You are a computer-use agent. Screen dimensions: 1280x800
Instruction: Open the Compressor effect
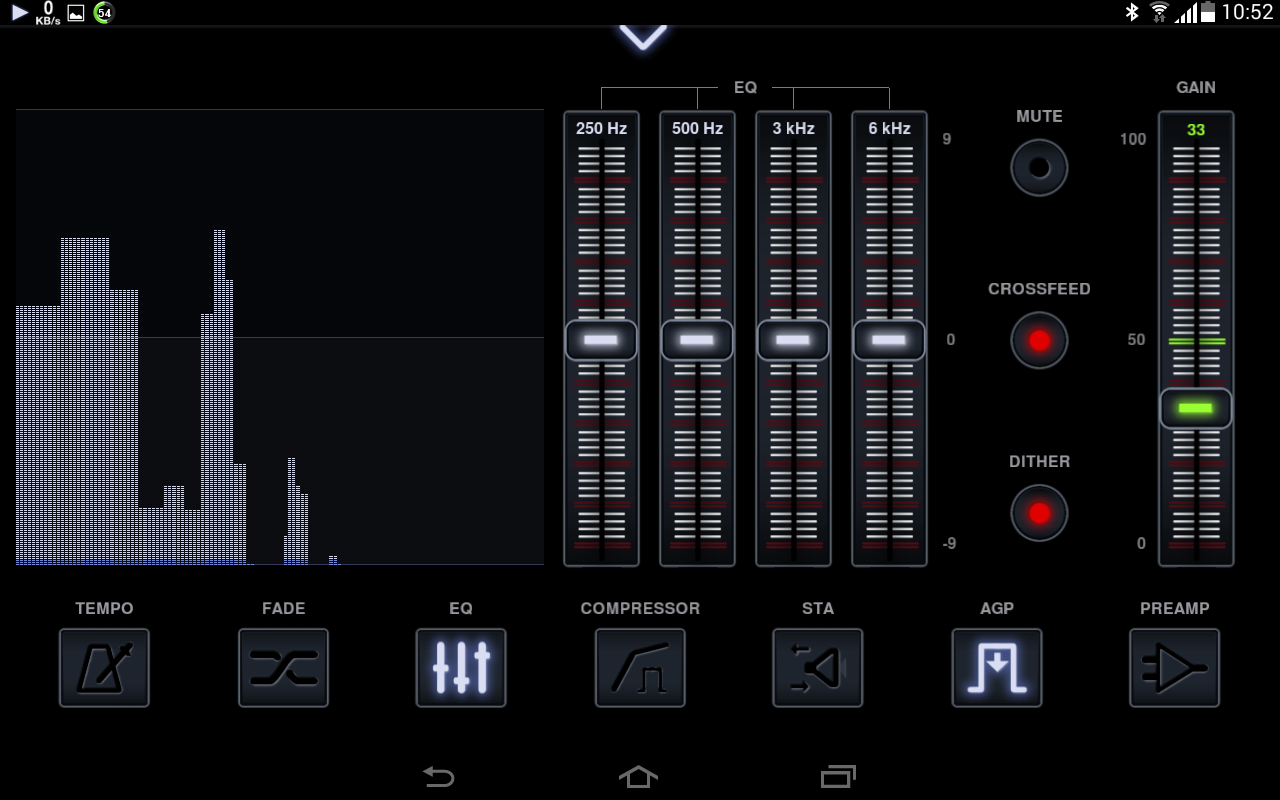[640, 667]
